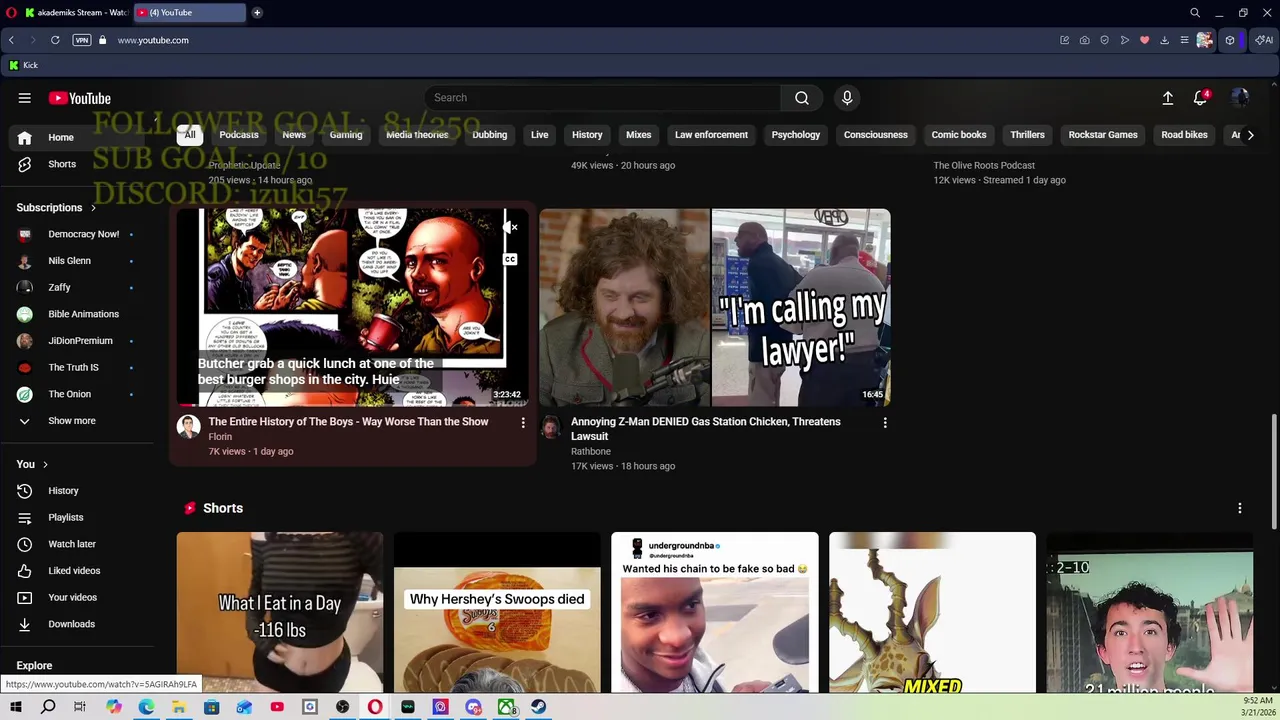This screenshot has height=720, width=1280.
Task: Open new browser tab with plus
Action: click(257, 13)
